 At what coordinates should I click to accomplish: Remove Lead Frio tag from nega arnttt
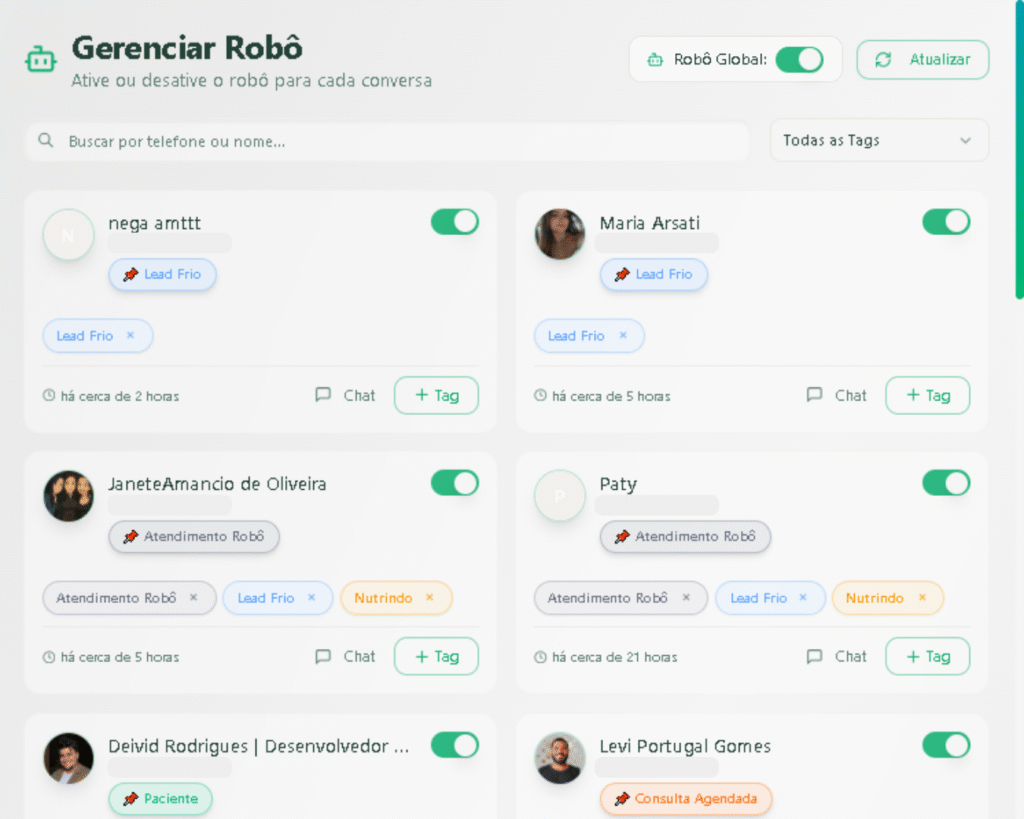point(130,336)
